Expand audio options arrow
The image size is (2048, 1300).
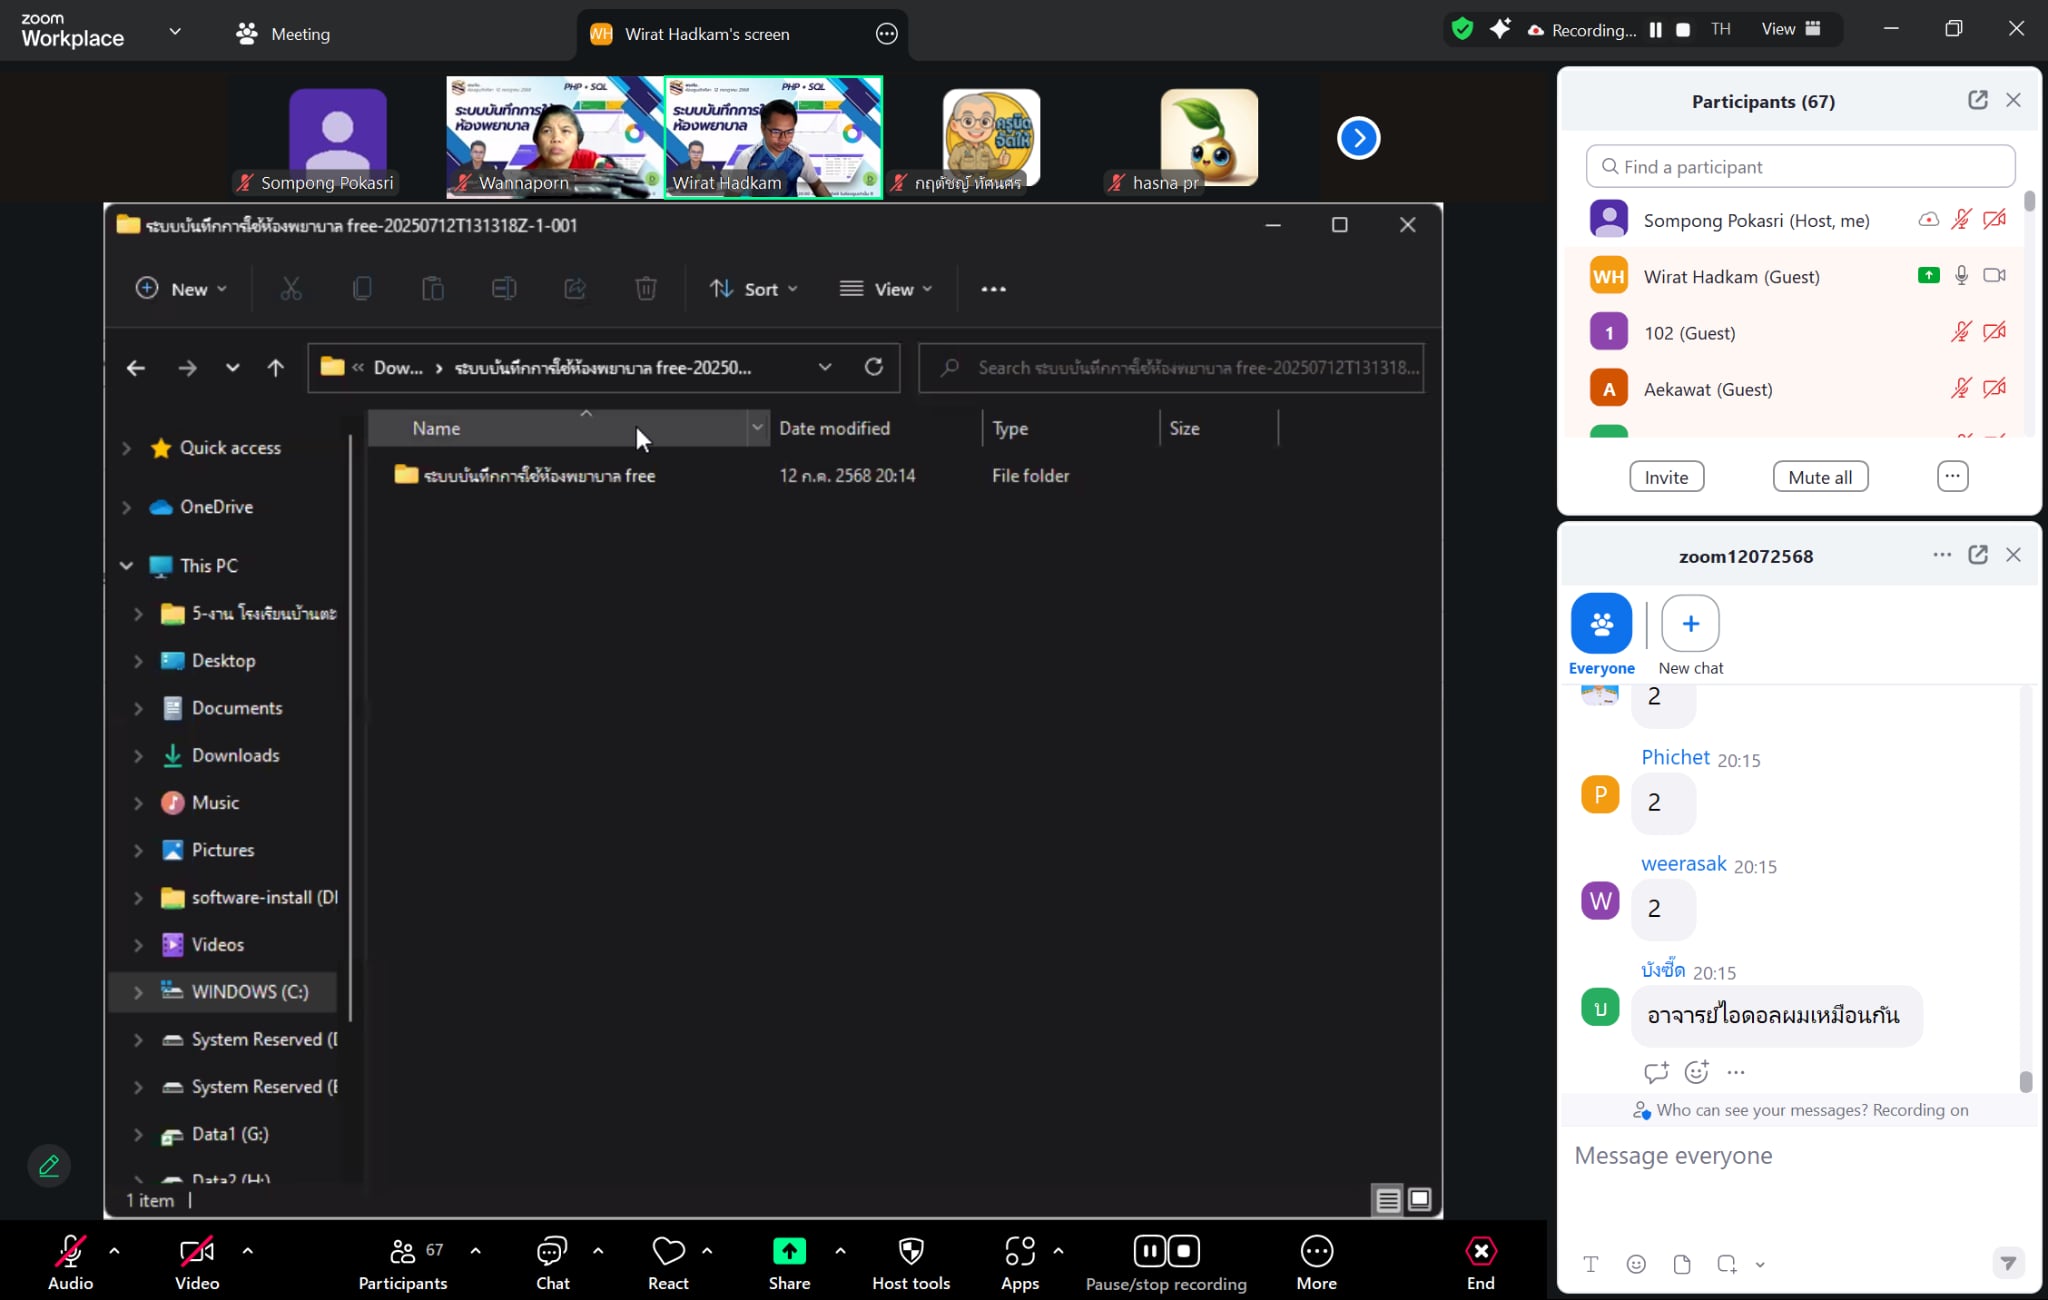114,1251
